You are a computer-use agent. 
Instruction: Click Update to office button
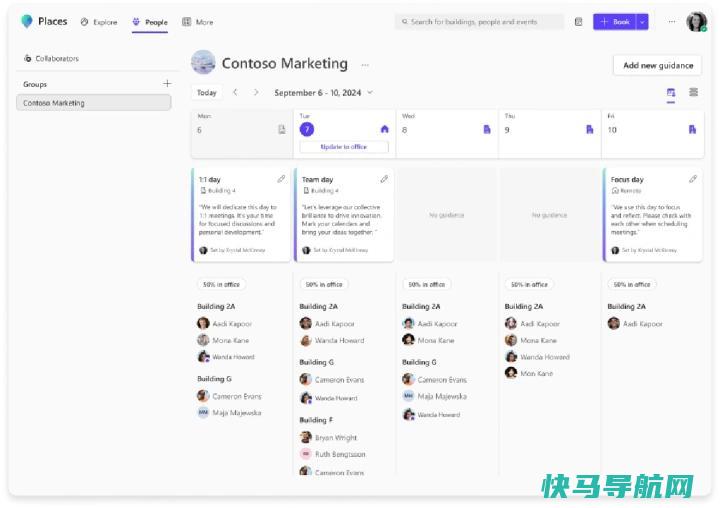pos(344,147)
